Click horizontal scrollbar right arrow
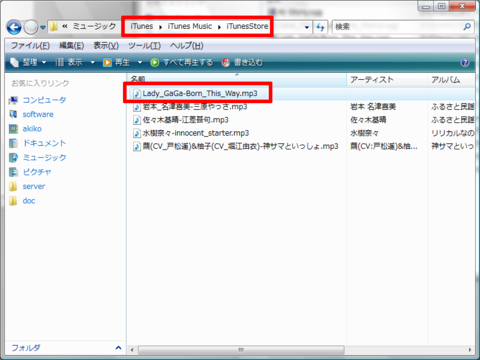Viewport: 480px width, 360px height. click(x=470, y=350)
